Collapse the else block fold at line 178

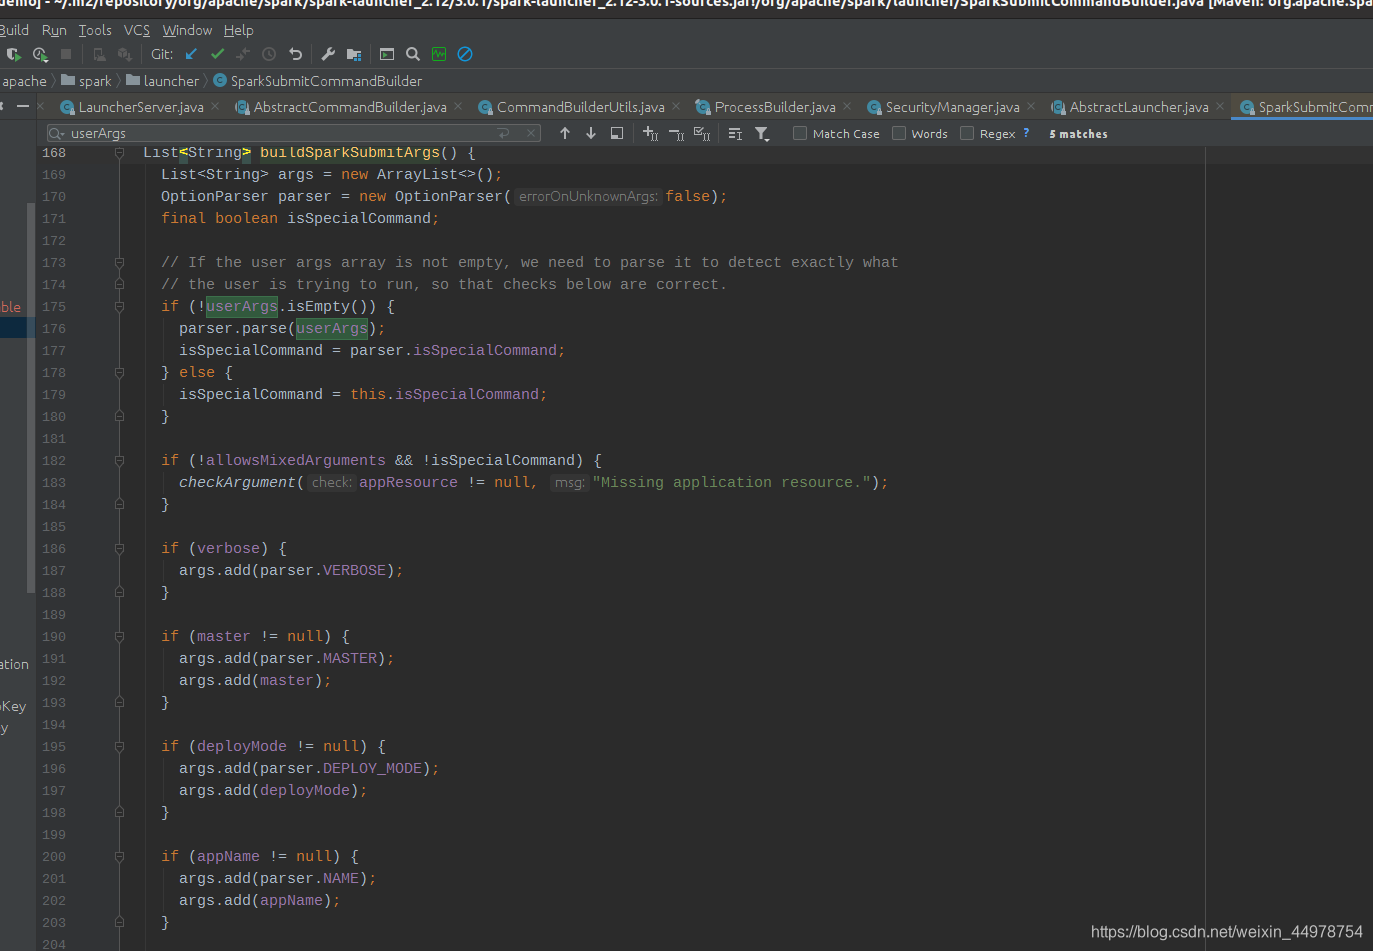coord(119,373)
